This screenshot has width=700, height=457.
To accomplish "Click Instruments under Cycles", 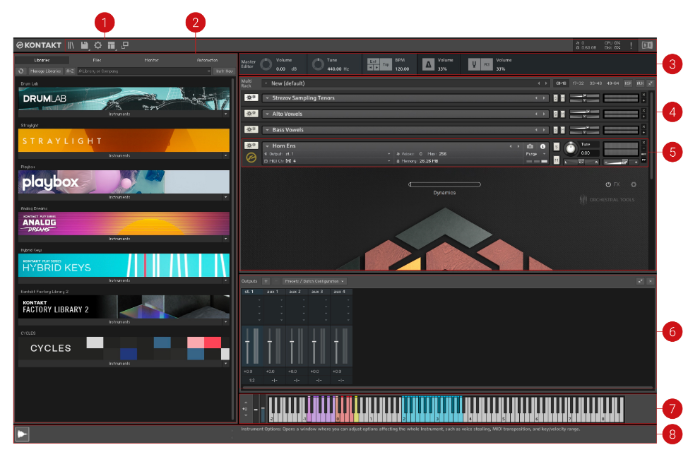I will [x=120, y=363].
